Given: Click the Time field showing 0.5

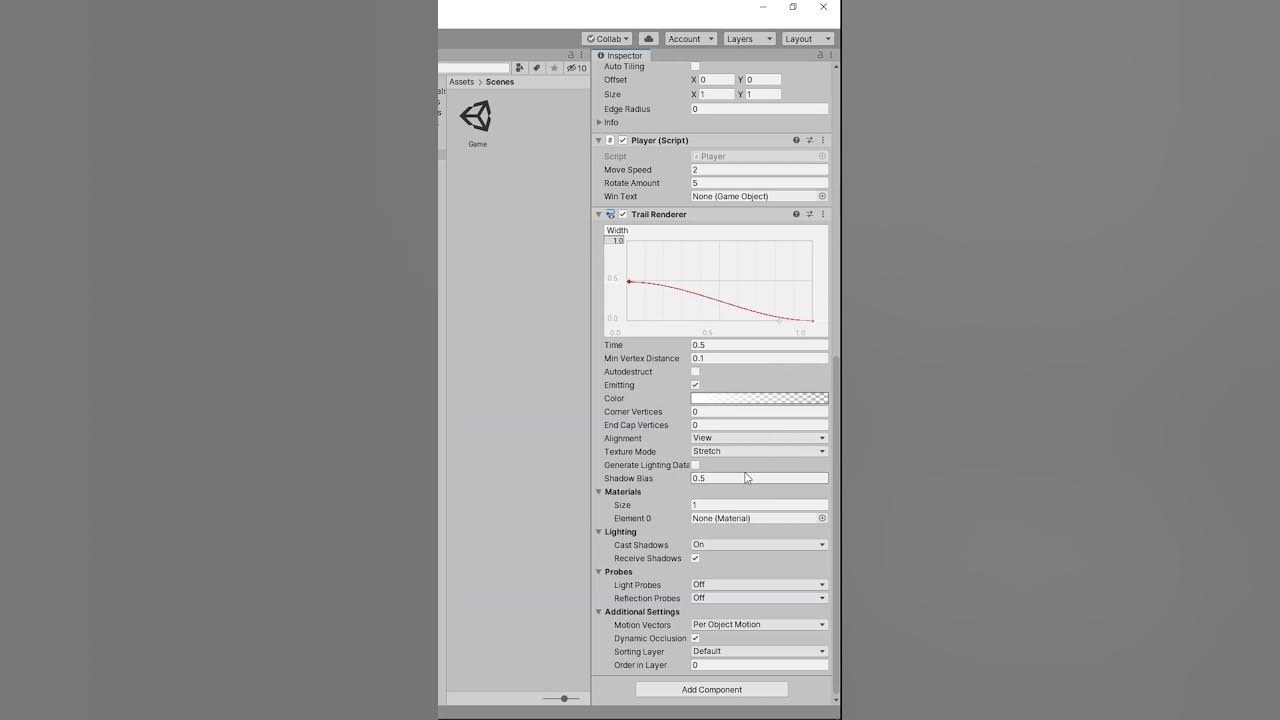Looking at the screenshot, I should [759, 345].
